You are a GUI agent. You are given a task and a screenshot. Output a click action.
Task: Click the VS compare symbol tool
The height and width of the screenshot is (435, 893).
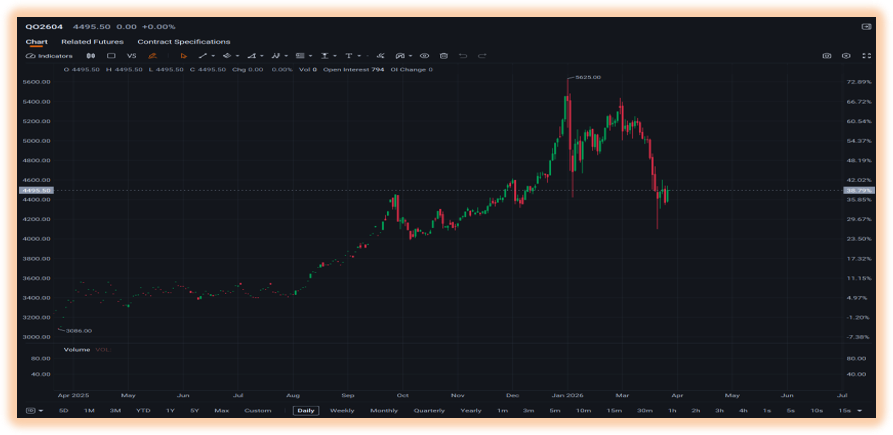(x=132, y=56)
